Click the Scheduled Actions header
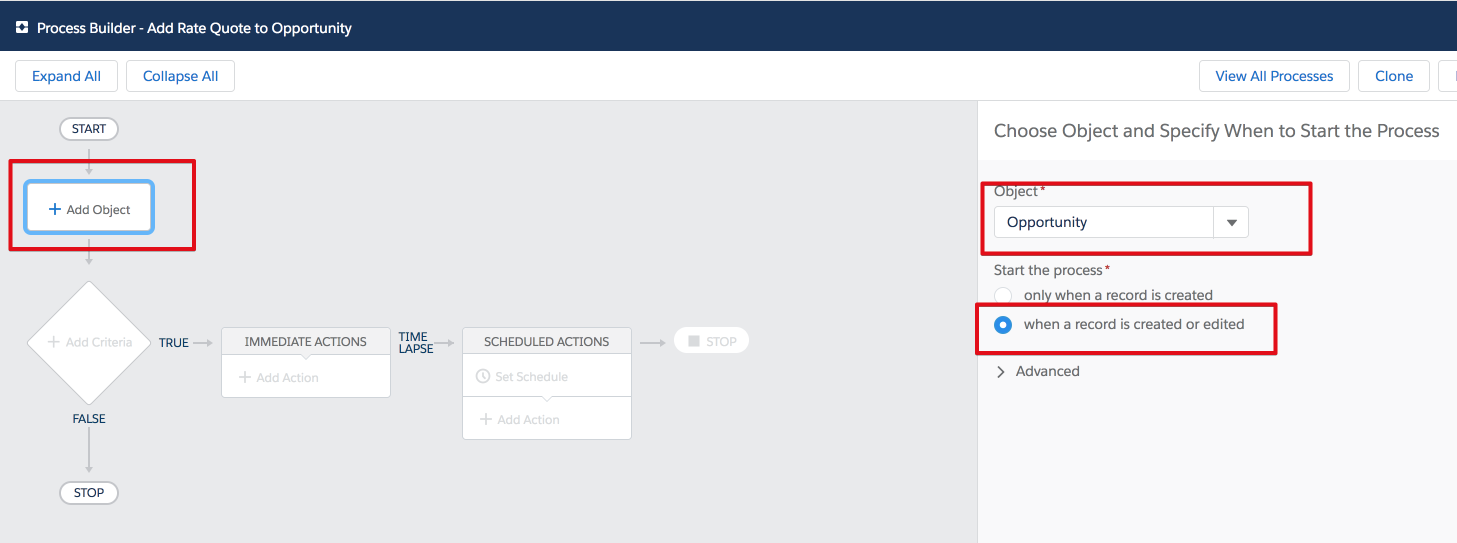1457x543 pixels. coord(547,341)
